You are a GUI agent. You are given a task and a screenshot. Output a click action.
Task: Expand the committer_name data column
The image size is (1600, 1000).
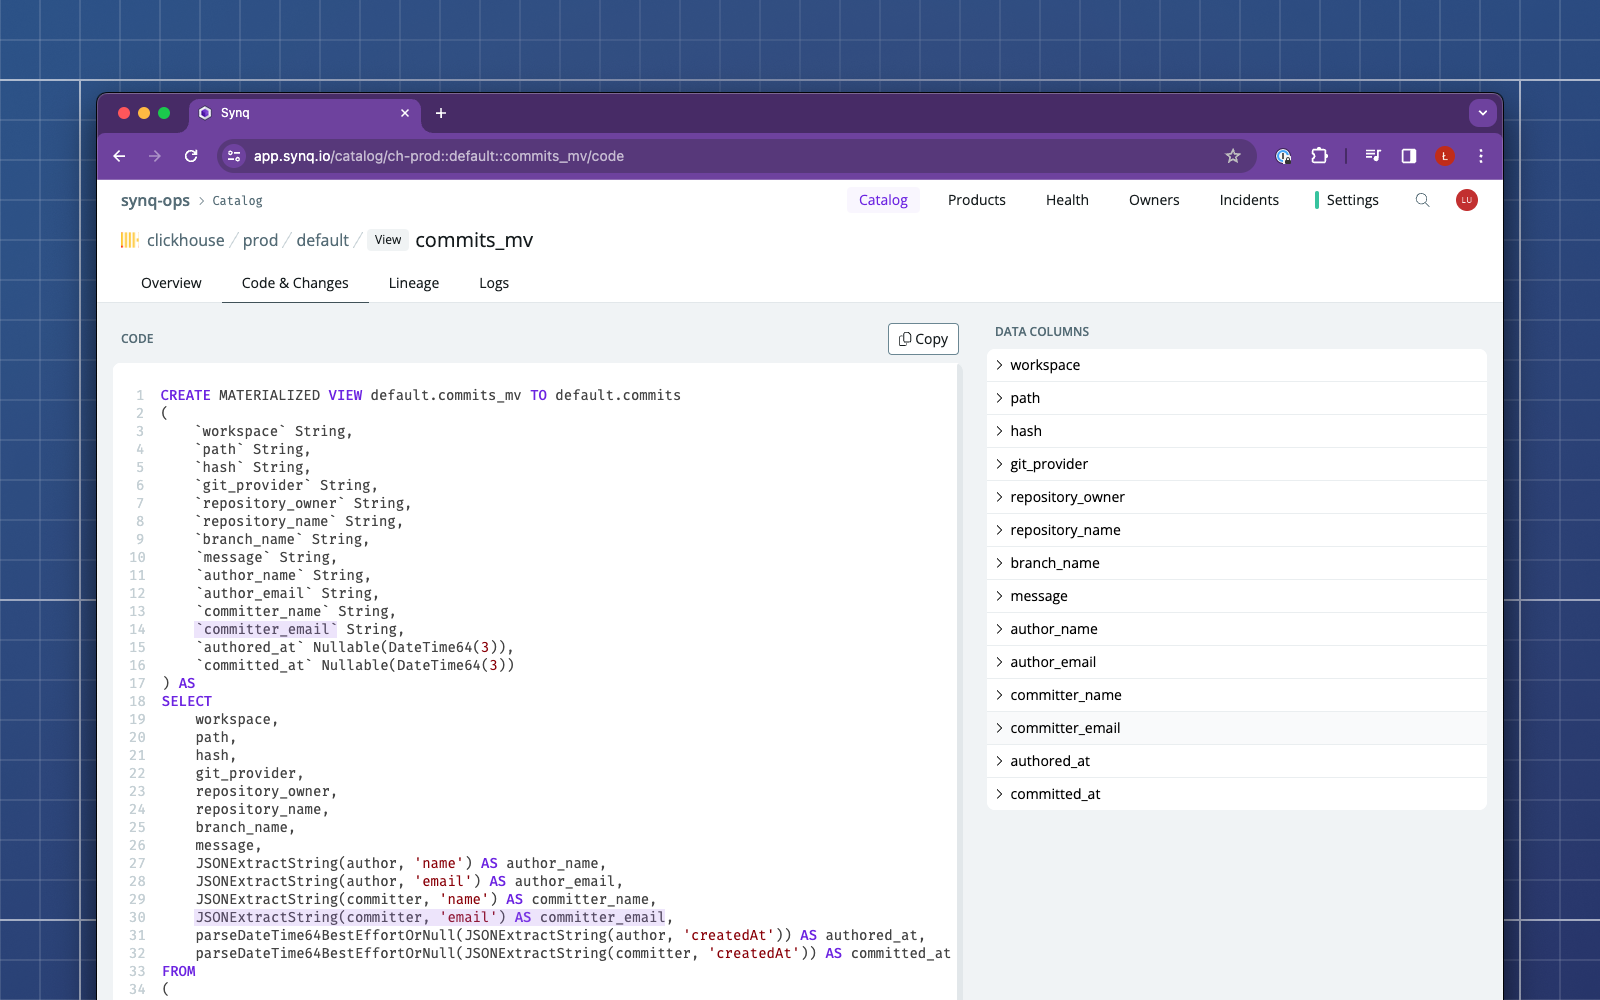point(1236,695)
